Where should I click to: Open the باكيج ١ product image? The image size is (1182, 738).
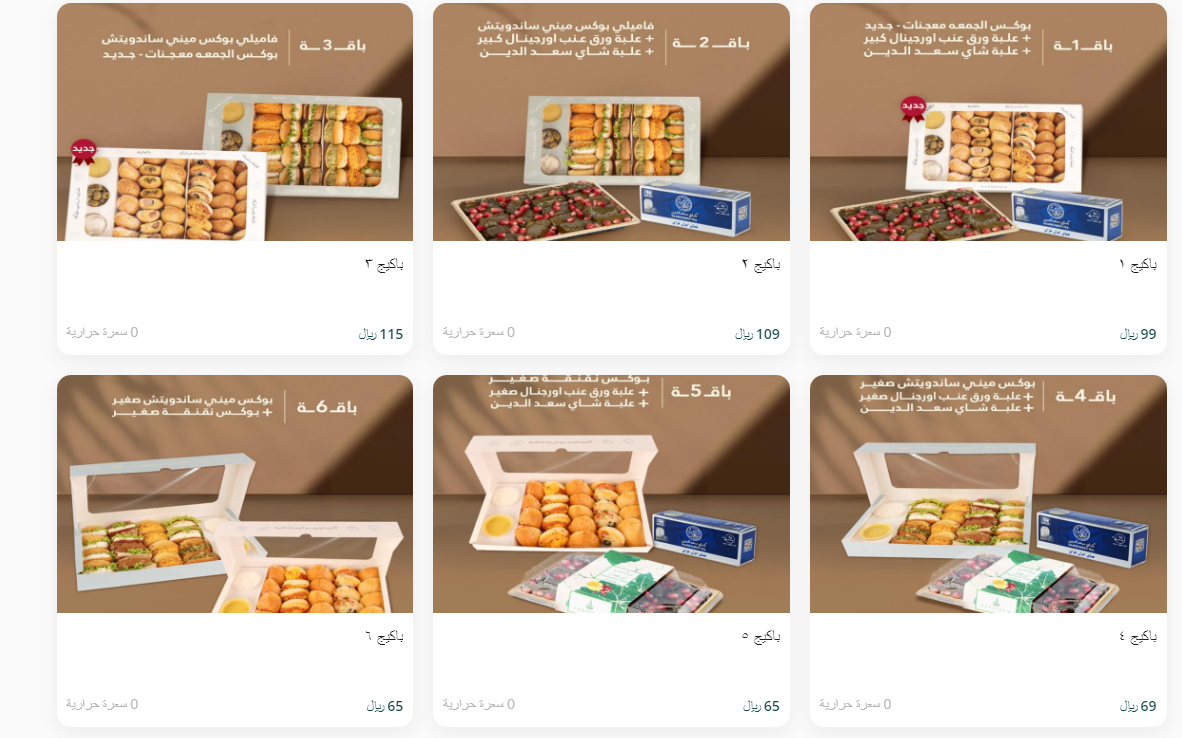(x=988, y=122)
